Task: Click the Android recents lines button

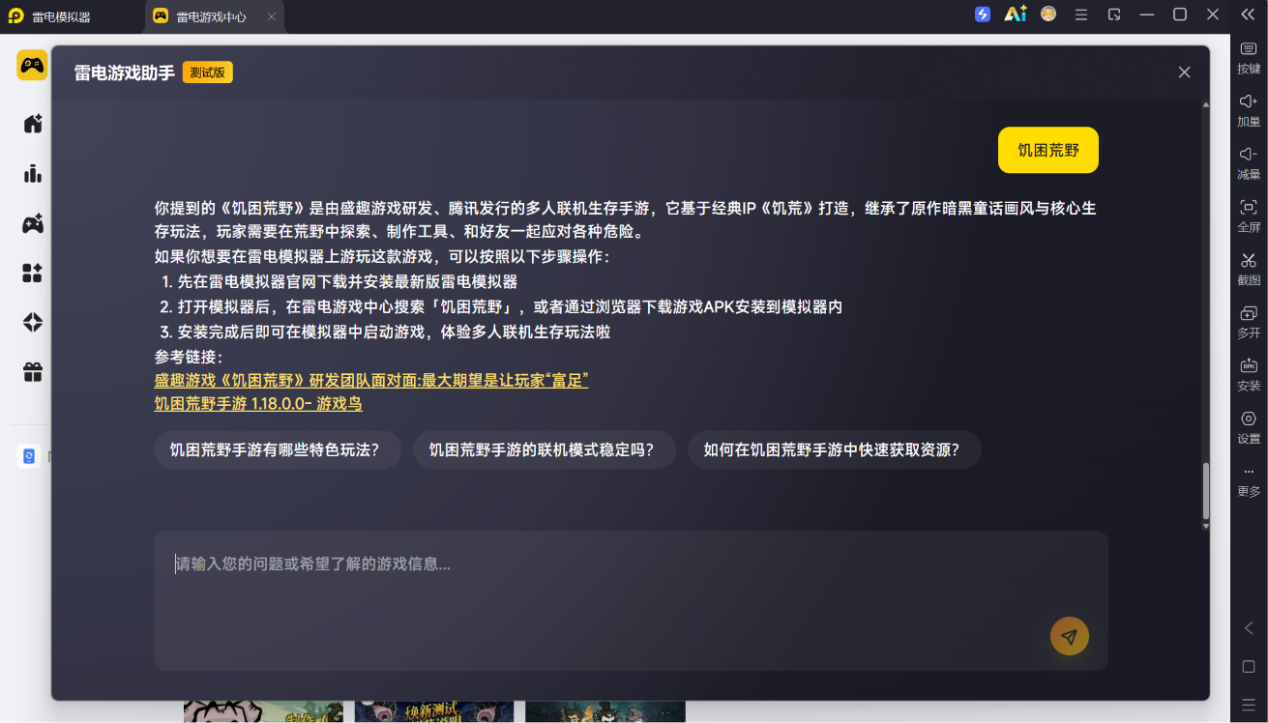Action: (x=1248, y=705)
